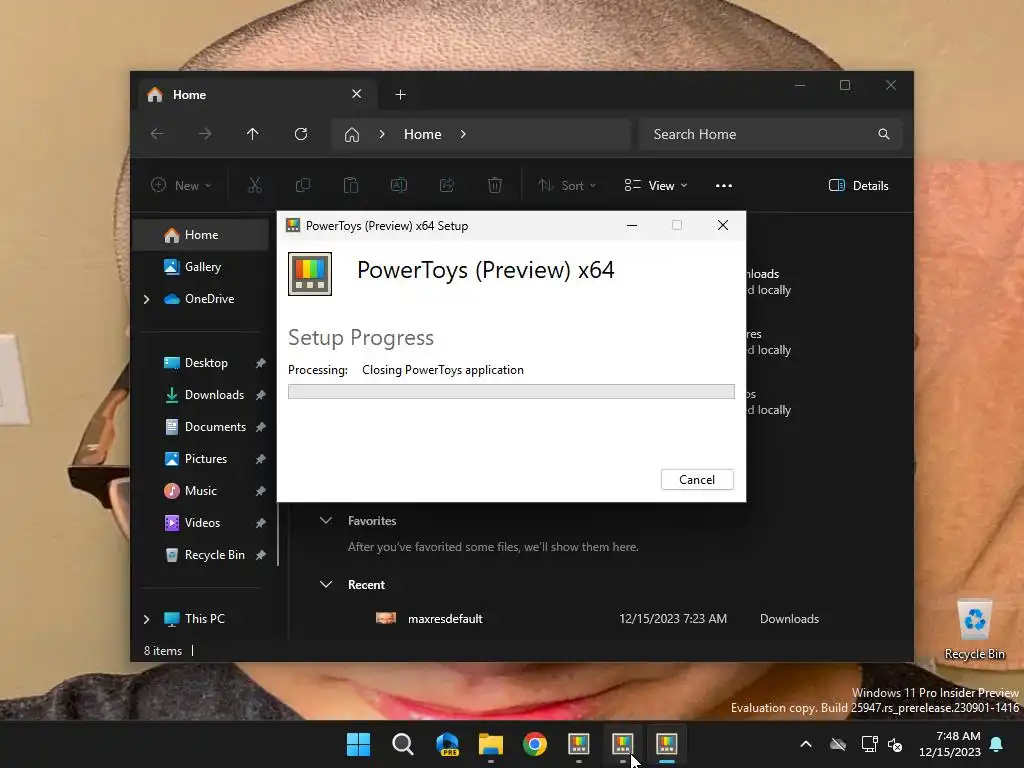This screenshot has height=768, width=1024.
Task: Open a new Explorer tab
Action: (400, 95)
